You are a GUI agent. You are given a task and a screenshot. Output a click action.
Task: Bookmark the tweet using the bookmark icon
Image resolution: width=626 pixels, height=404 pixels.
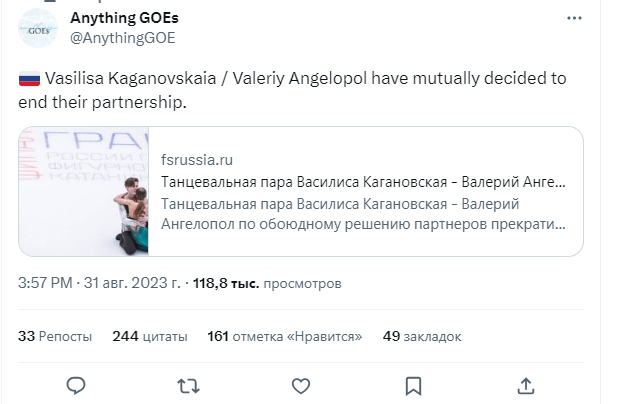(412, 385)
